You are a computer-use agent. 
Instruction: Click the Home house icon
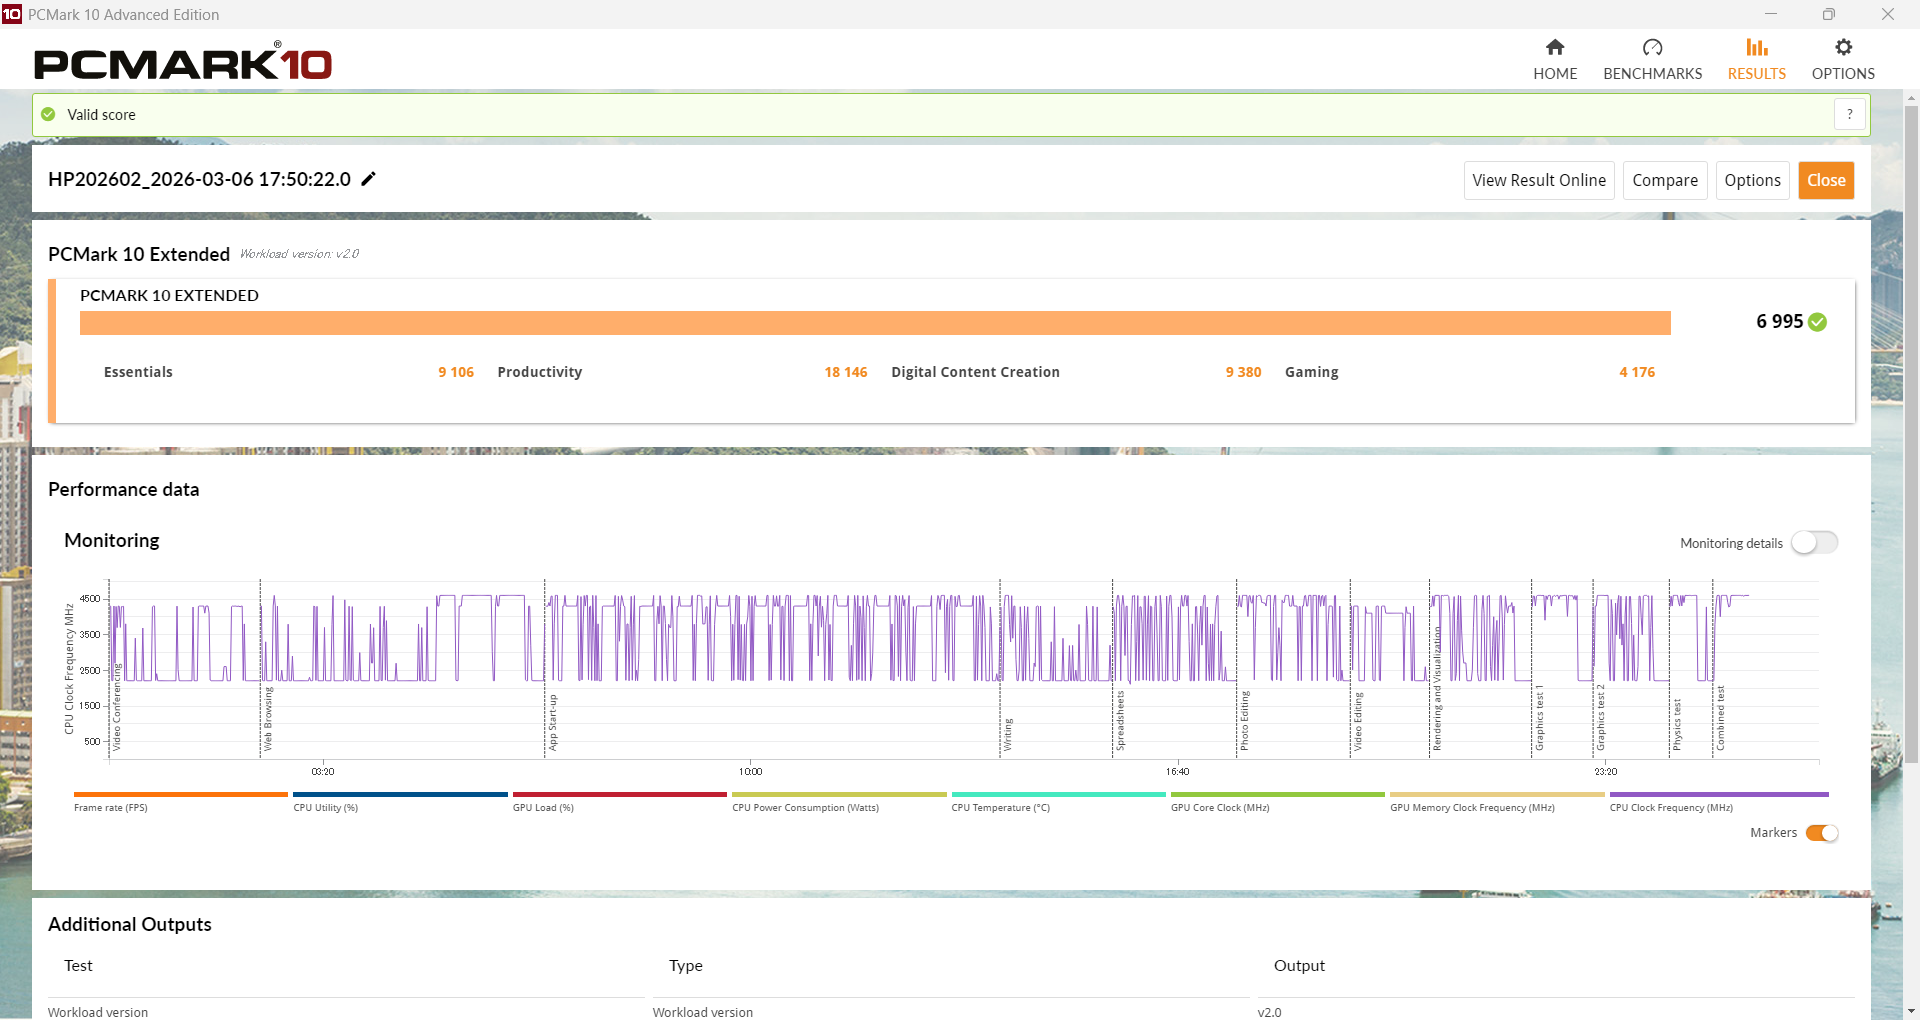pyautogui.click(x=1554, y=48)
